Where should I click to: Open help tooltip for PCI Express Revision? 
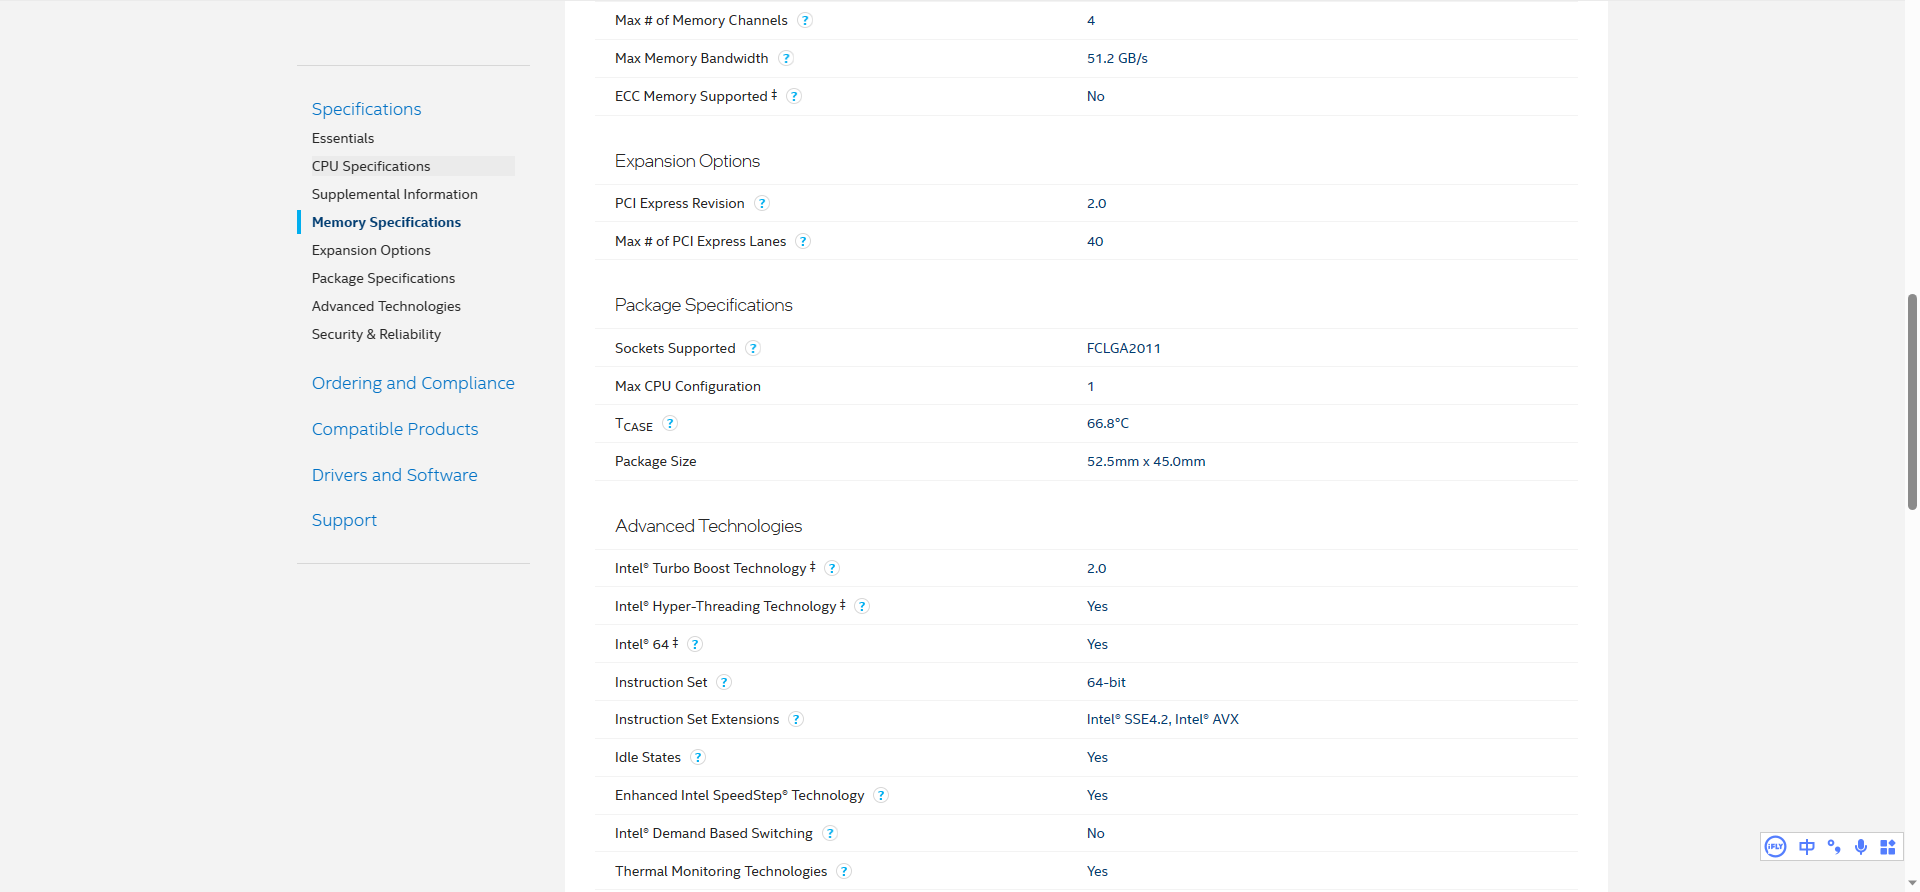pyautogui.click(x=762, y=204)
